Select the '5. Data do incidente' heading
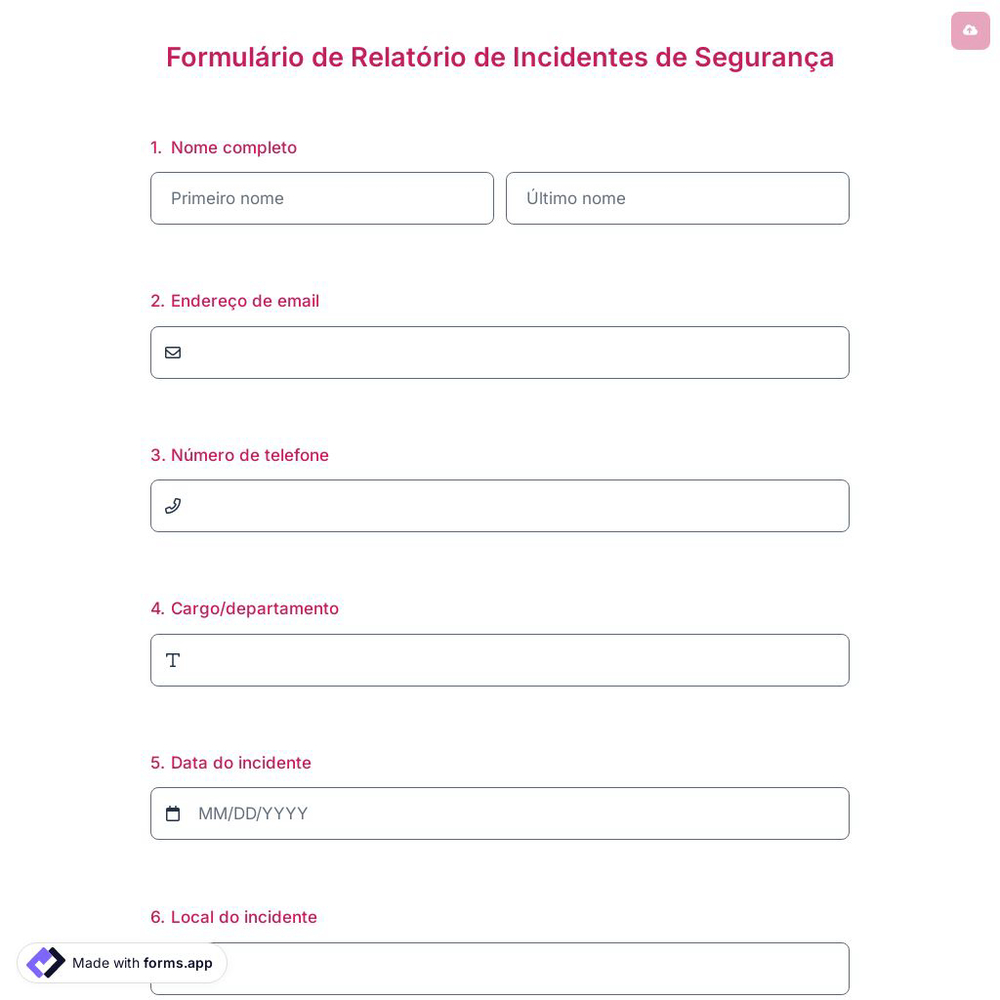The width and height of the screenshot is (1000, 1000). point(230,762)
